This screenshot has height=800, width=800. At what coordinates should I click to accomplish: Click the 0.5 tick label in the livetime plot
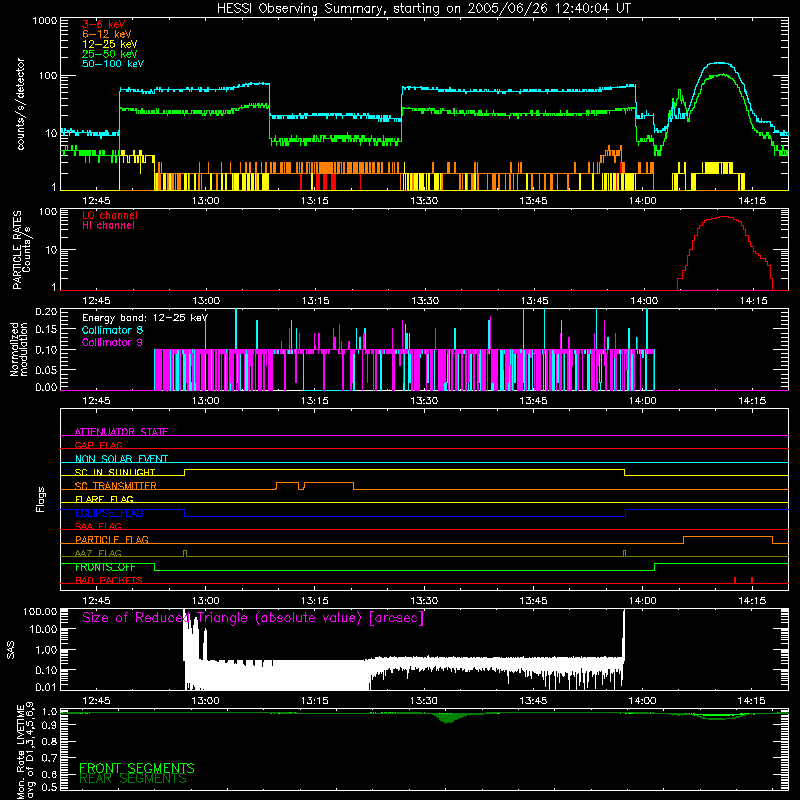(49, 787)
